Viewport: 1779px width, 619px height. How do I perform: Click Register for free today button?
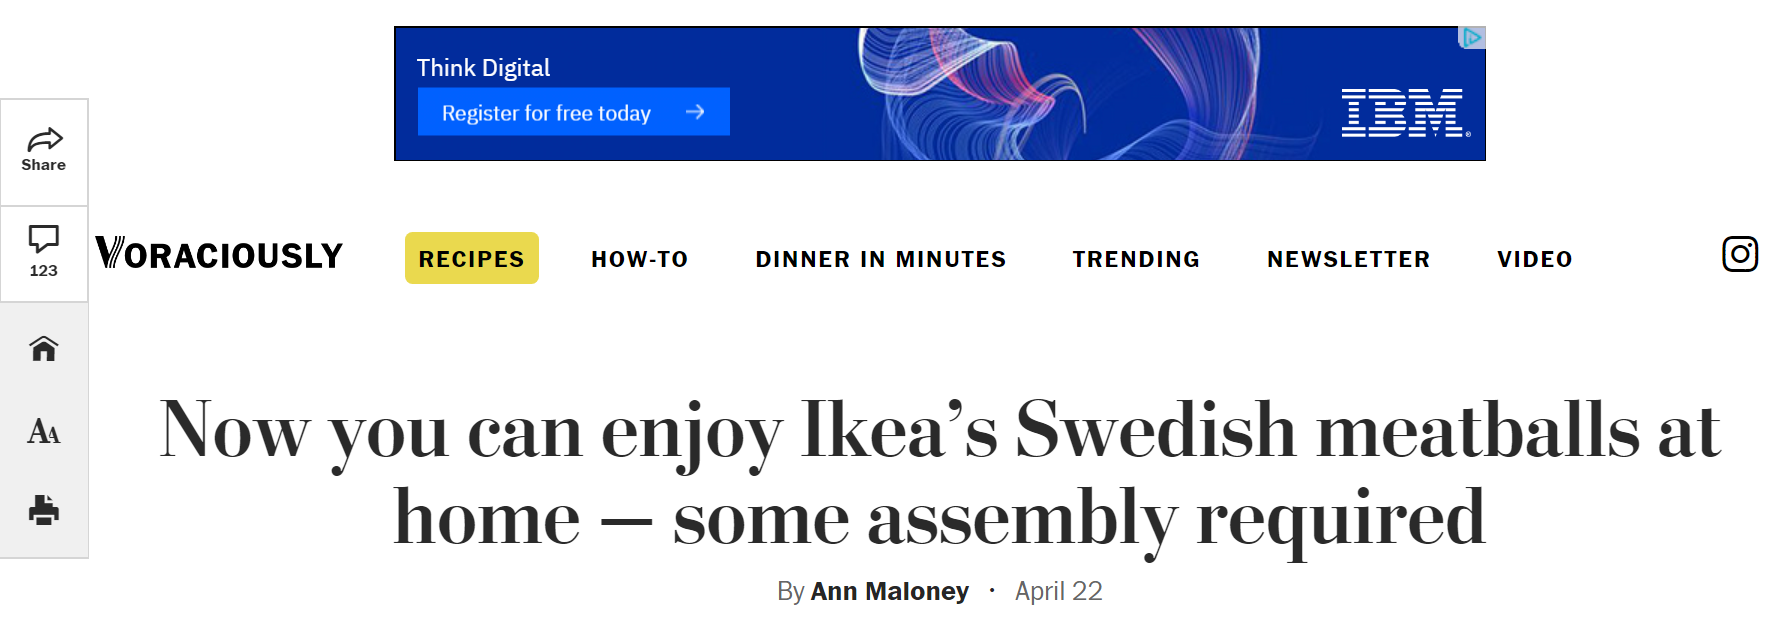click(574, 112)
